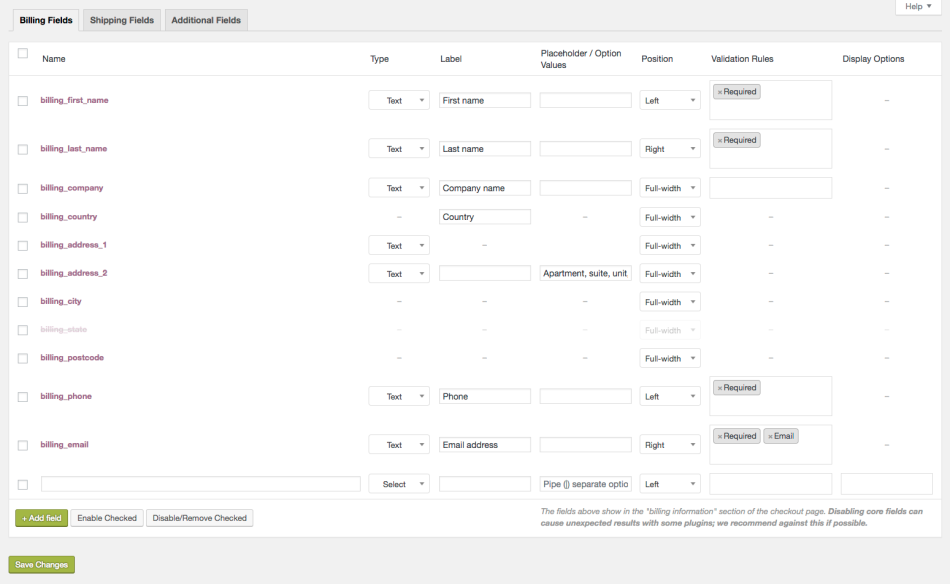
Task: Switch to the Shipping Fields tab
Action: (121, 19)
